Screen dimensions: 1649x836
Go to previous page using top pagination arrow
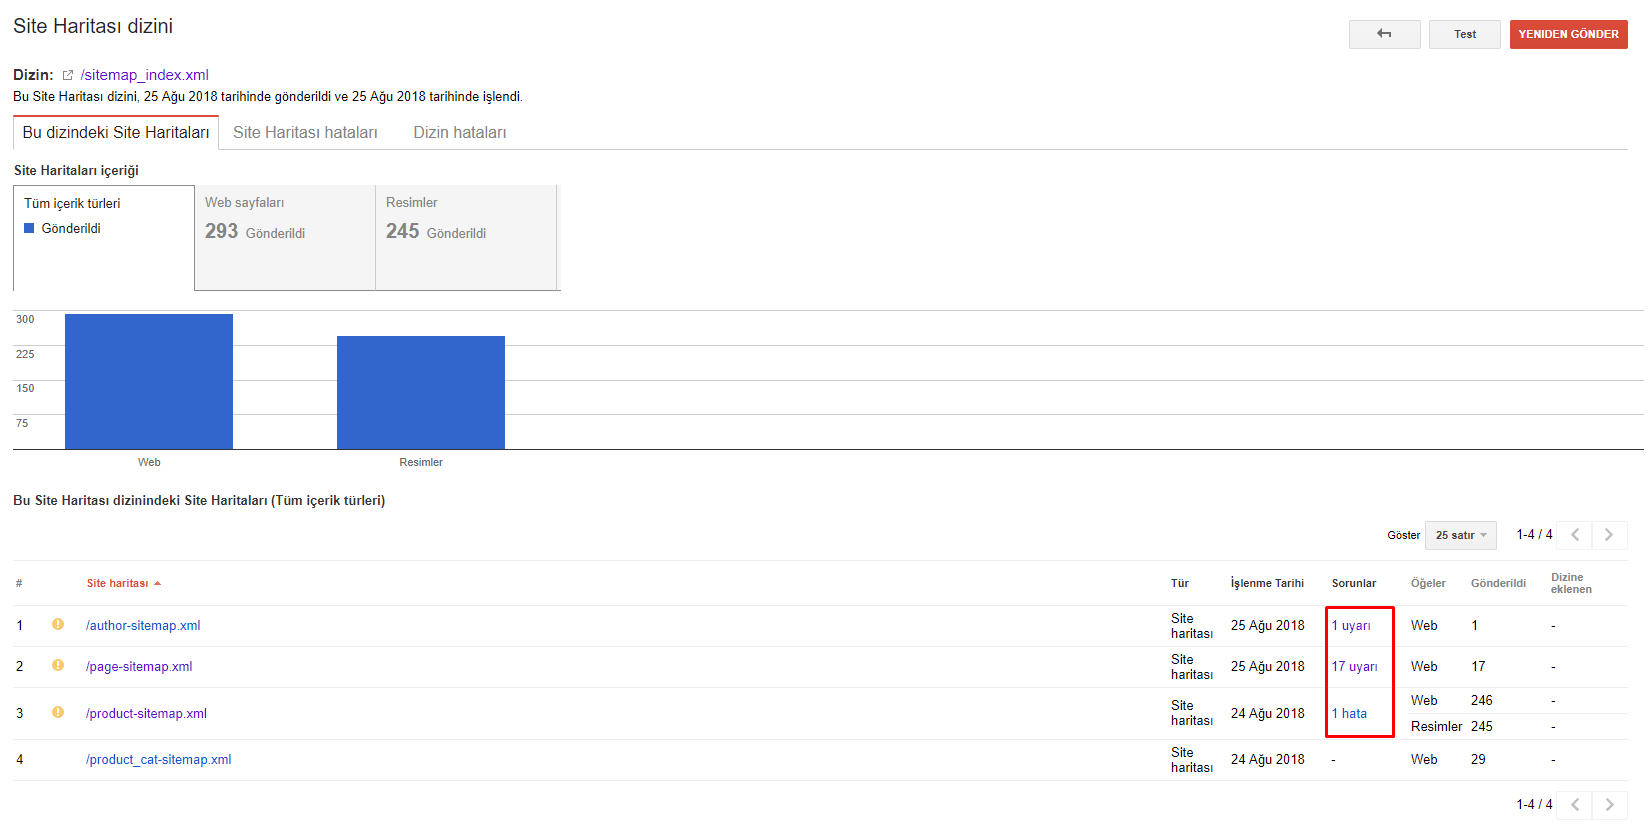coord(1575,535)
